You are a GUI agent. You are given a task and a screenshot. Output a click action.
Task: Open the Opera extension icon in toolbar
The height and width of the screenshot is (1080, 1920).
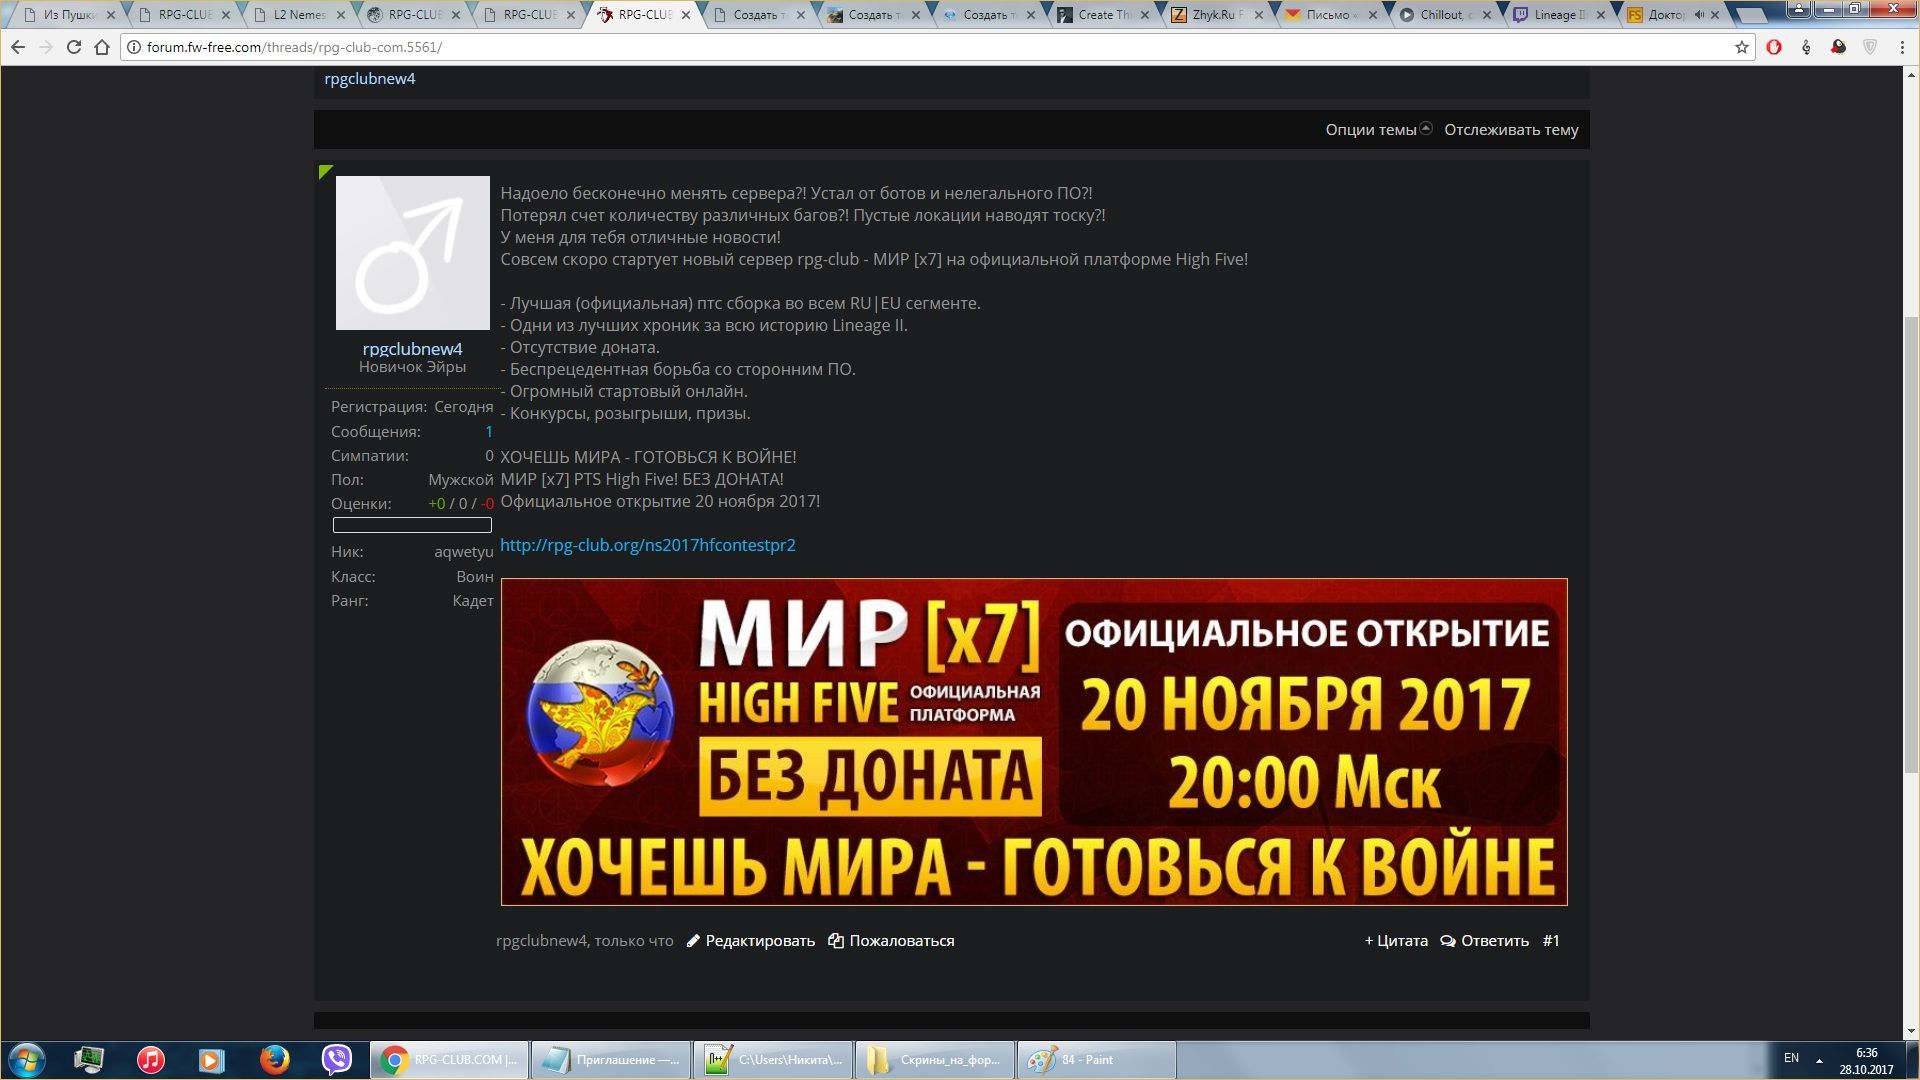pyautogui.click(x=1774, y=47)
